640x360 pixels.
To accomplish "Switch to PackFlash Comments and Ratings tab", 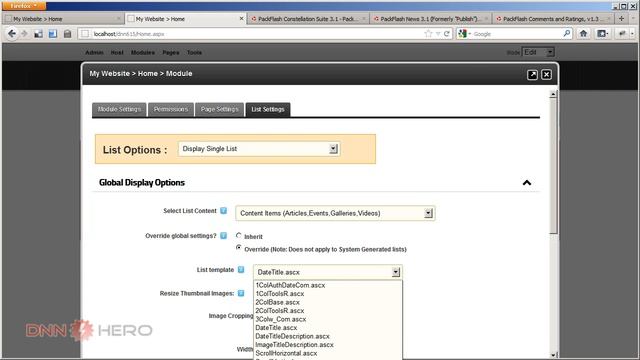I will (553, 19).
